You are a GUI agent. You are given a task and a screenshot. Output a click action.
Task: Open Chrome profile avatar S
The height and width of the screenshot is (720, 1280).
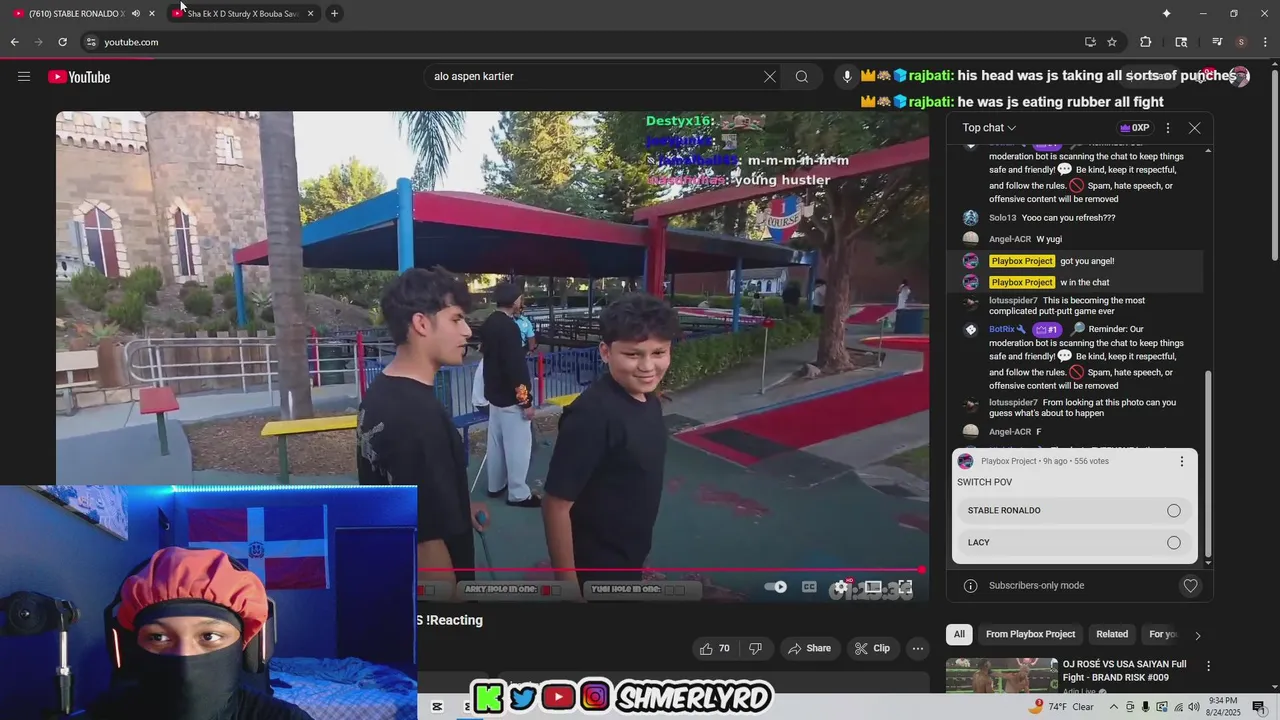point(1241,42)
